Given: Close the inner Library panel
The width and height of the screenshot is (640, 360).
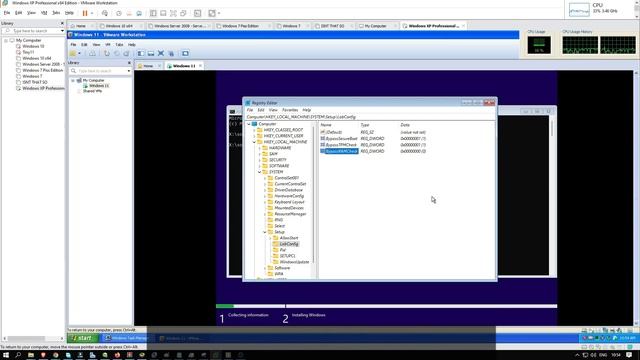Looking at the screenshot, I should point(129,63).
